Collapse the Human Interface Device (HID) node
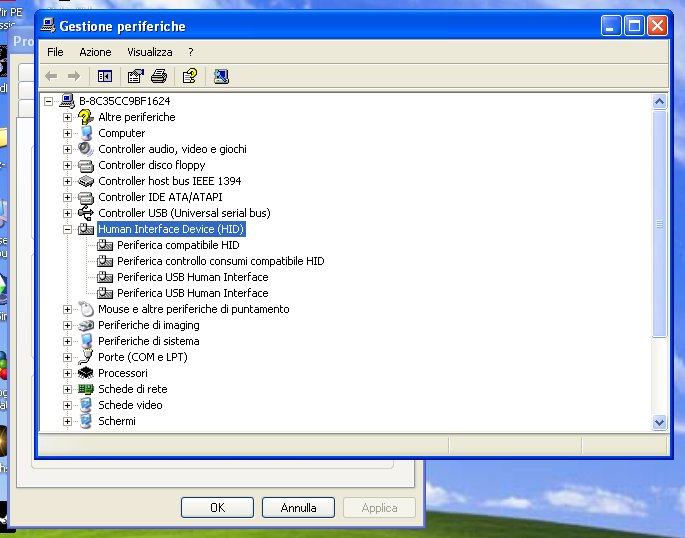This screenshot has height=538, width=685. [68, 229]
